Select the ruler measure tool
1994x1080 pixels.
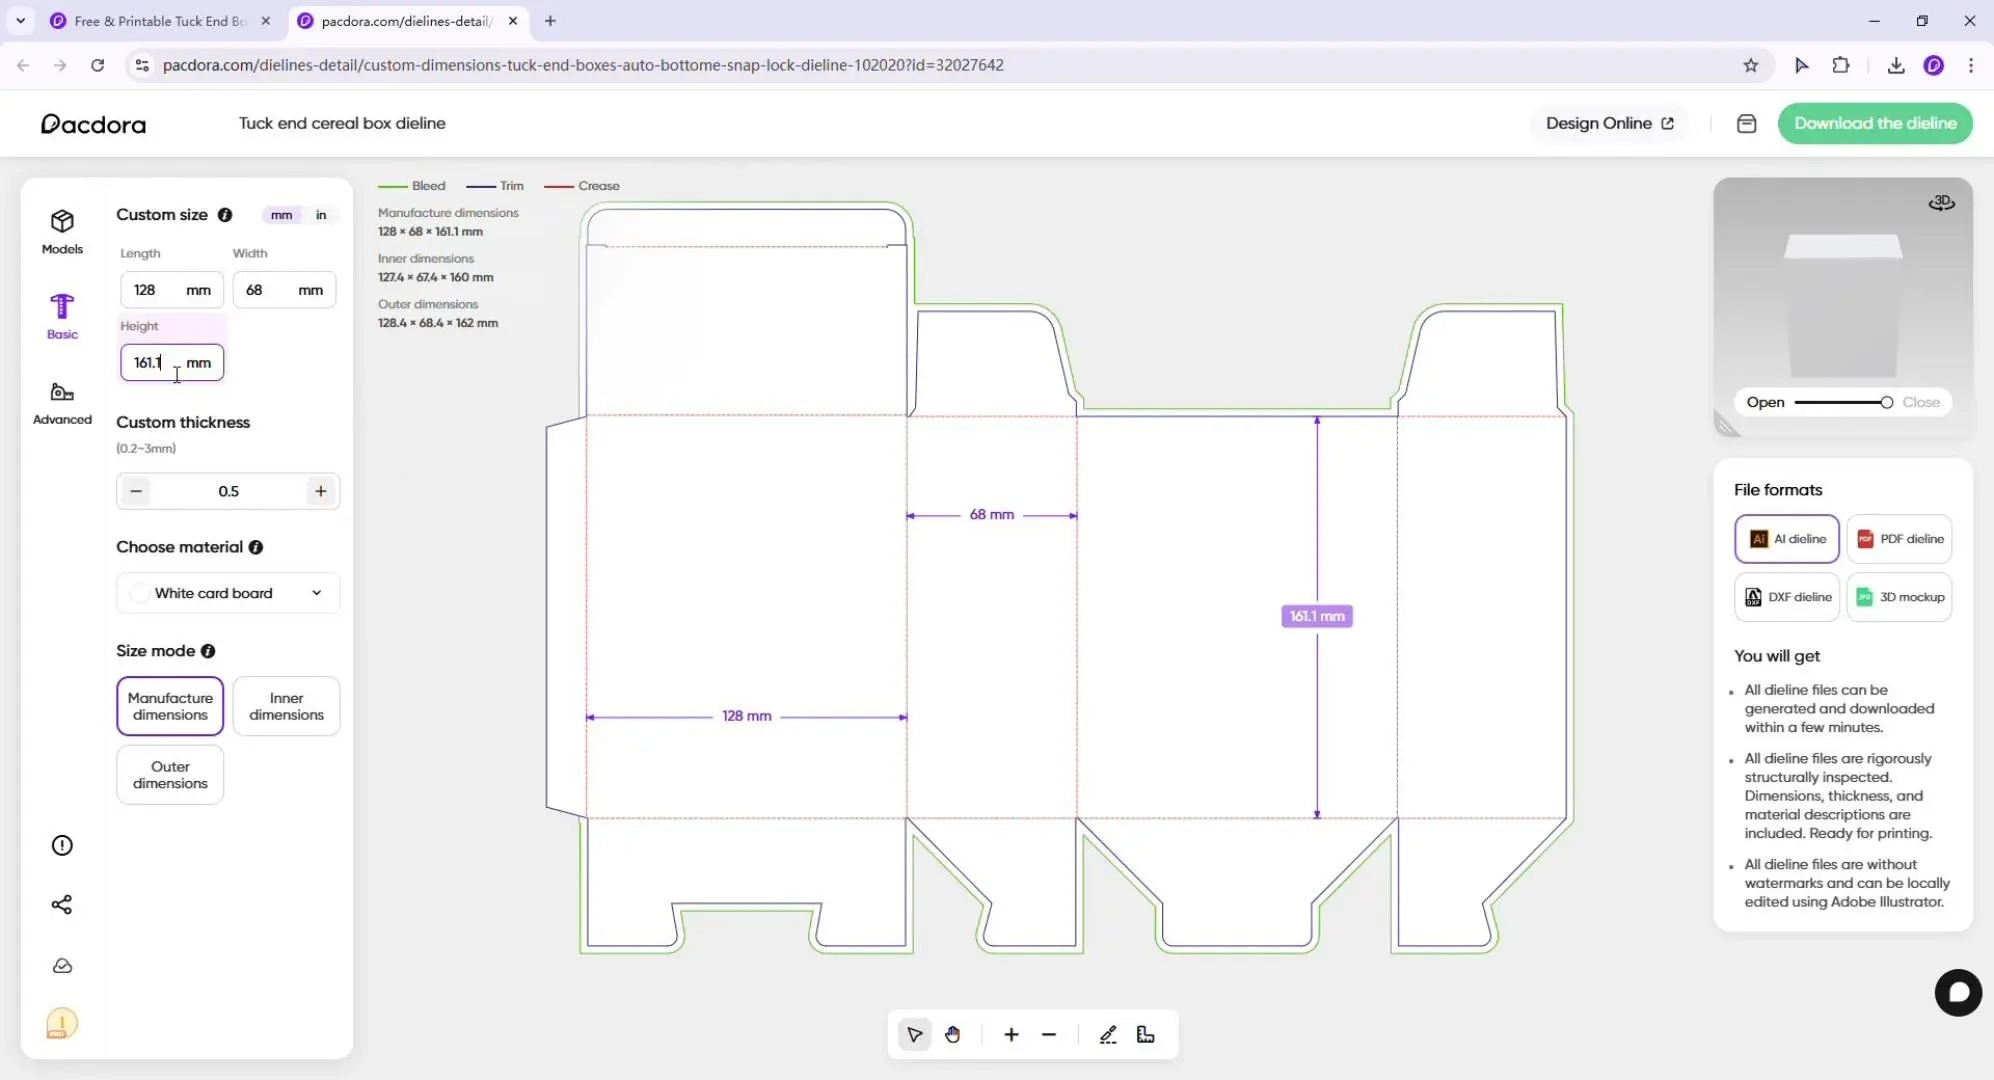pyautogui.click(x=1145, y=1035)
